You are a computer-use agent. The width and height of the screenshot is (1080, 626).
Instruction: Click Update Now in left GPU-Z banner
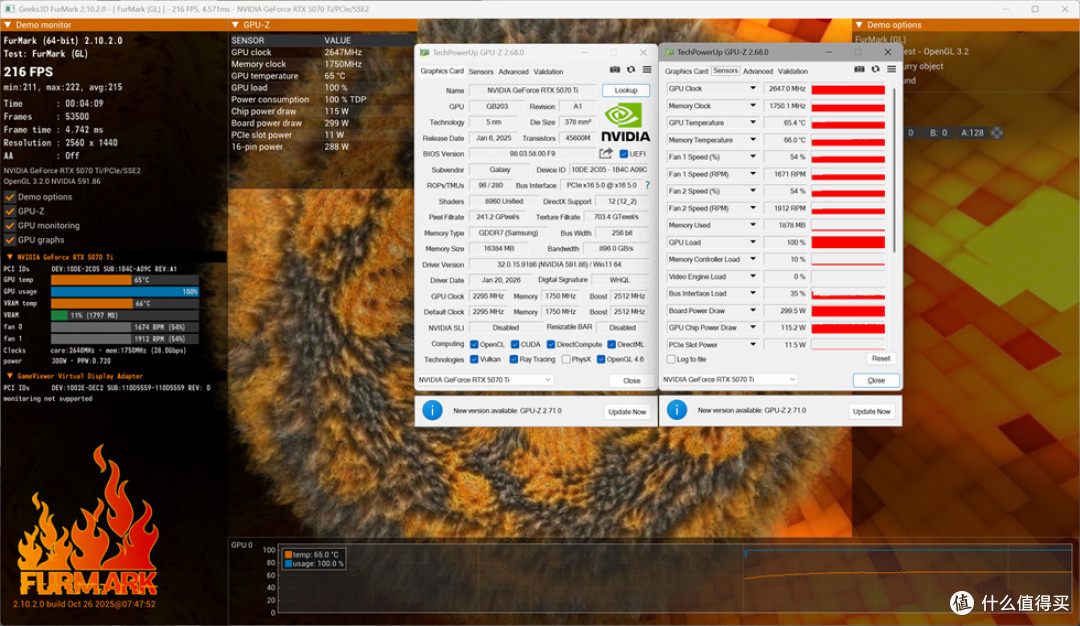[627, 412]
